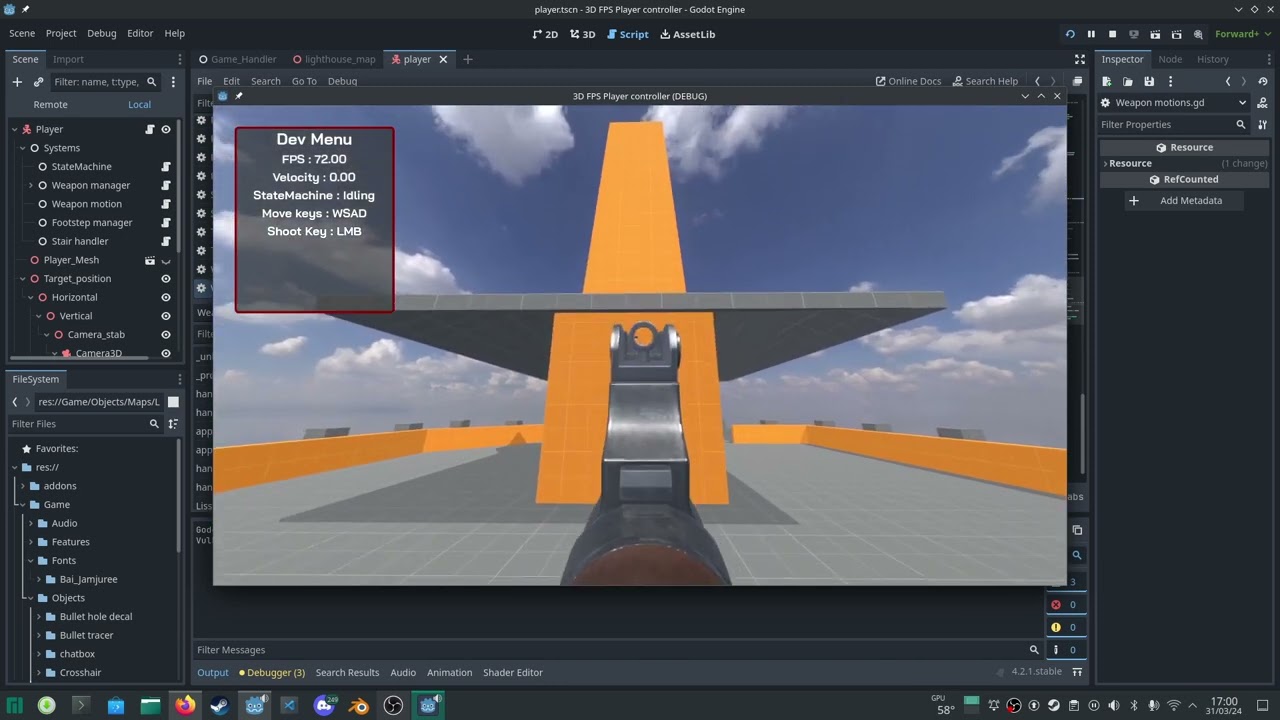The height and width of the screenshot is (720, 1280).
Task: Create a new resource in Inspector
Action: (1107, 81)
